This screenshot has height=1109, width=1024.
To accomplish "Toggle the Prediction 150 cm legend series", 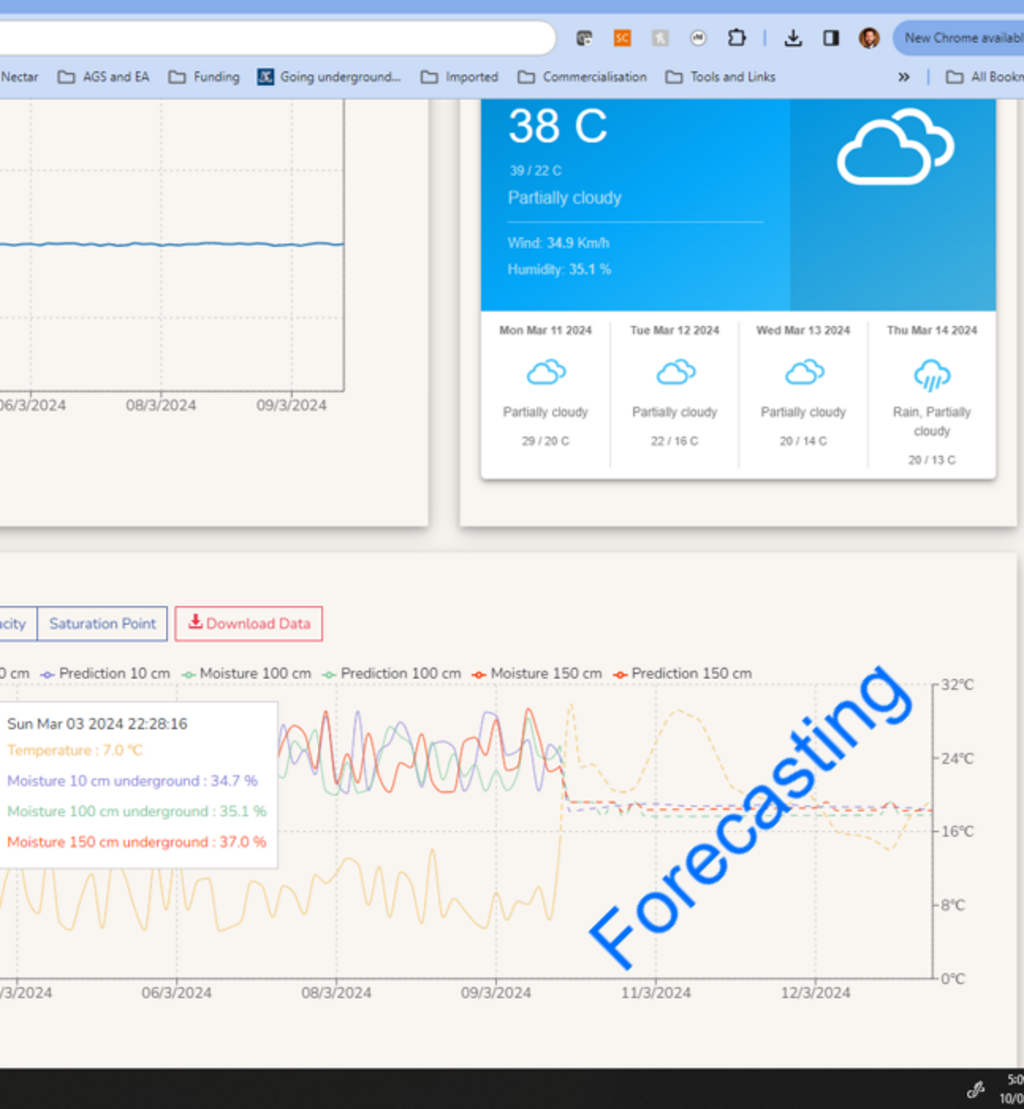I will point(682,674).
